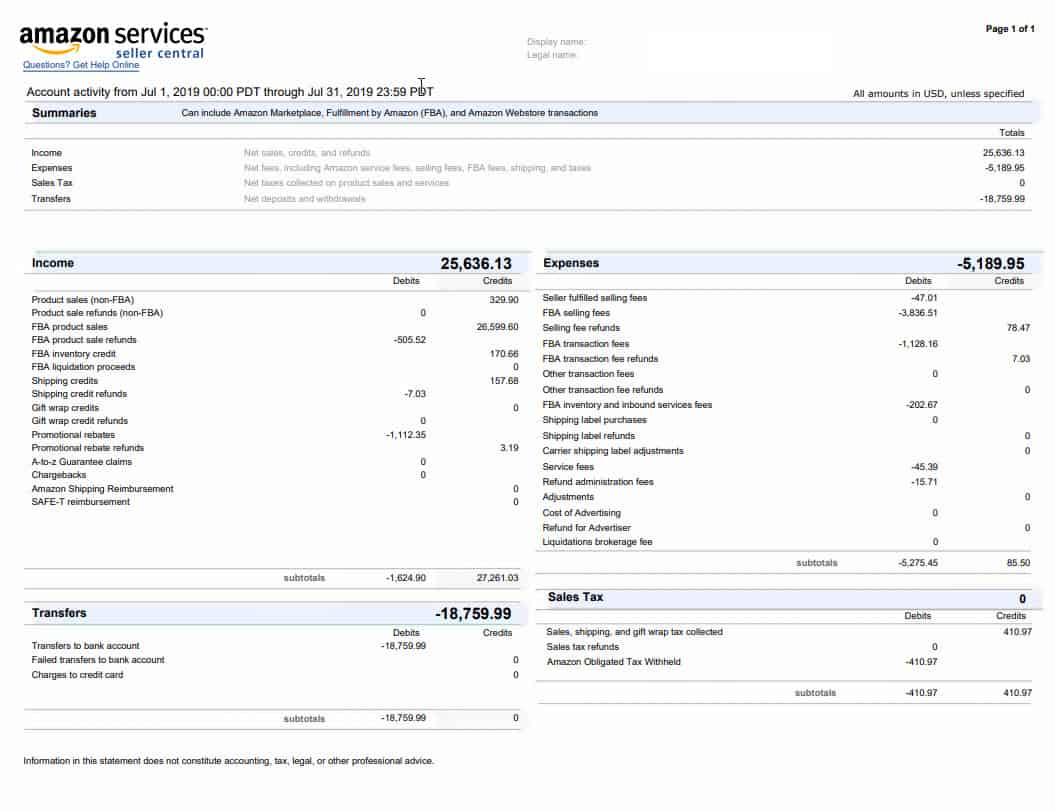This screenshot has width=1055, height=811.
Task: Click the Expenses section heading
Action: (x=570, y=263)
